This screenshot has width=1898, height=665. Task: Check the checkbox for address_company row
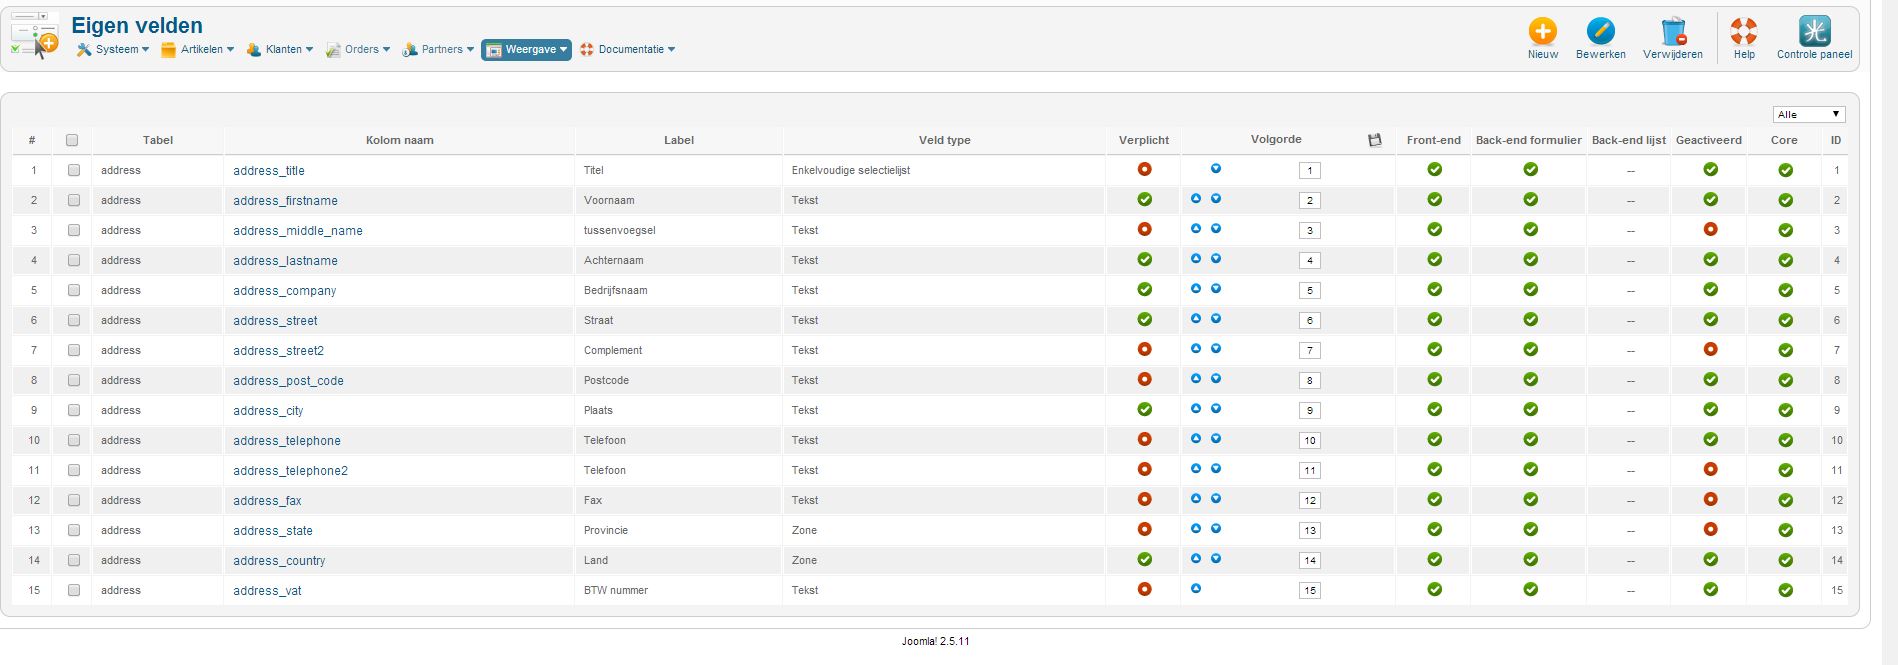pyautogui.click(x=74, y=290)
